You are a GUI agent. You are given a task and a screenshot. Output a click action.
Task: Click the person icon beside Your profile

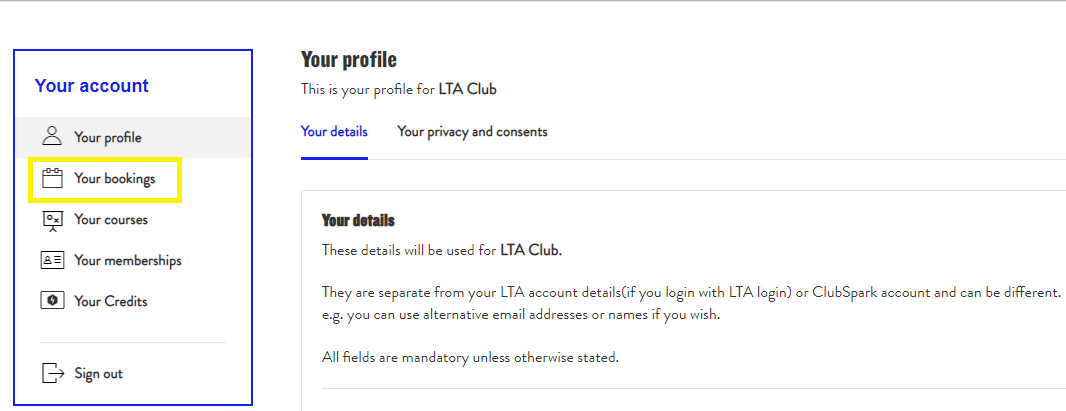click(x=52, y=136)
